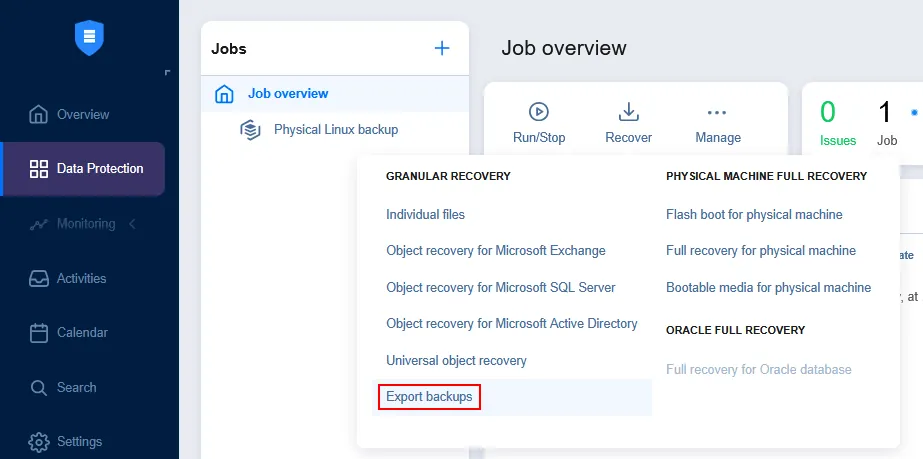
Task: Open the Search sidebar entry
Action: click(77, 387)
